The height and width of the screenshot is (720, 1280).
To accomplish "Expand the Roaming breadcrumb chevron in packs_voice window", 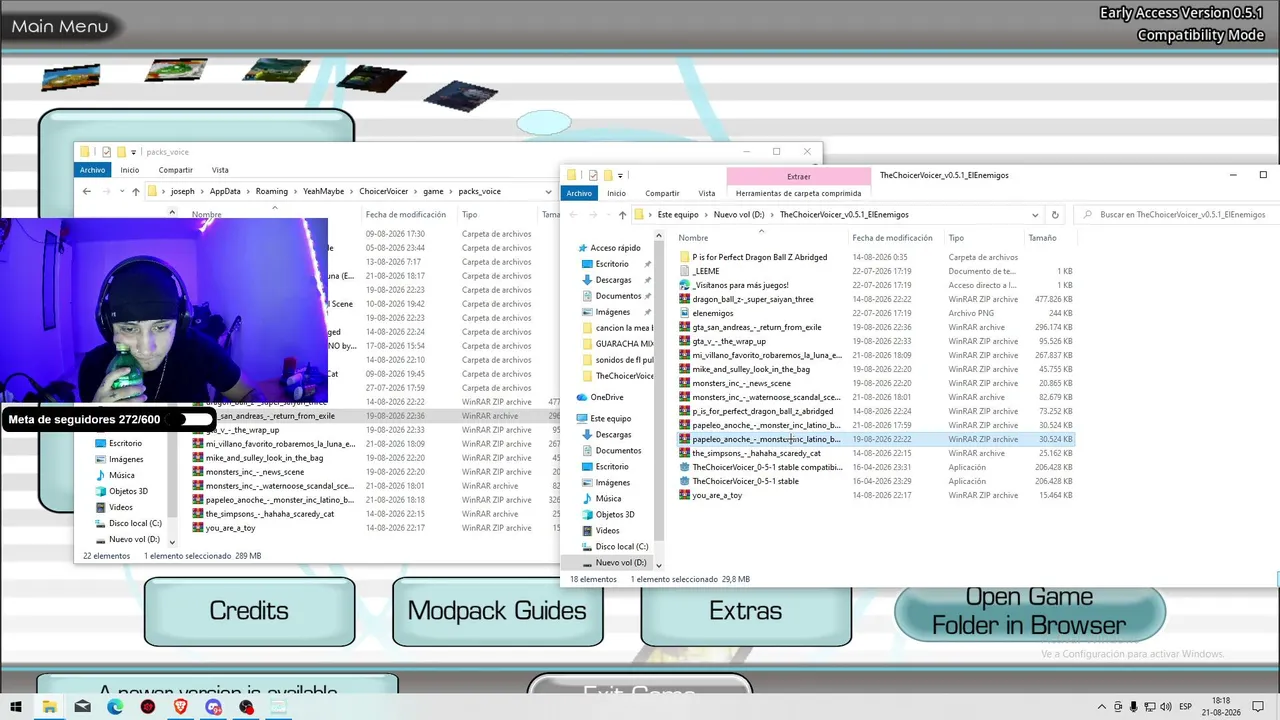I will (295, 191).
